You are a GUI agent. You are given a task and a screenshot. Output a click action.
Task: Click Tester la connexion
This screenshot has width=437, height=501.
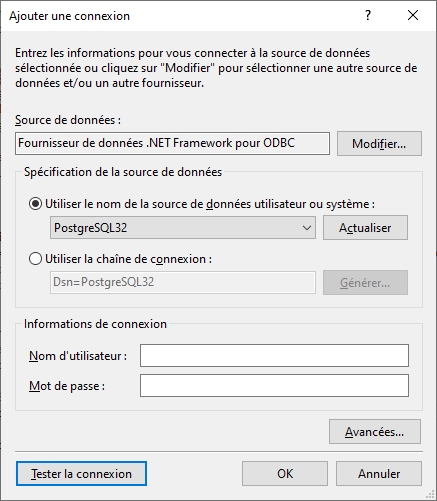[81, 474]
